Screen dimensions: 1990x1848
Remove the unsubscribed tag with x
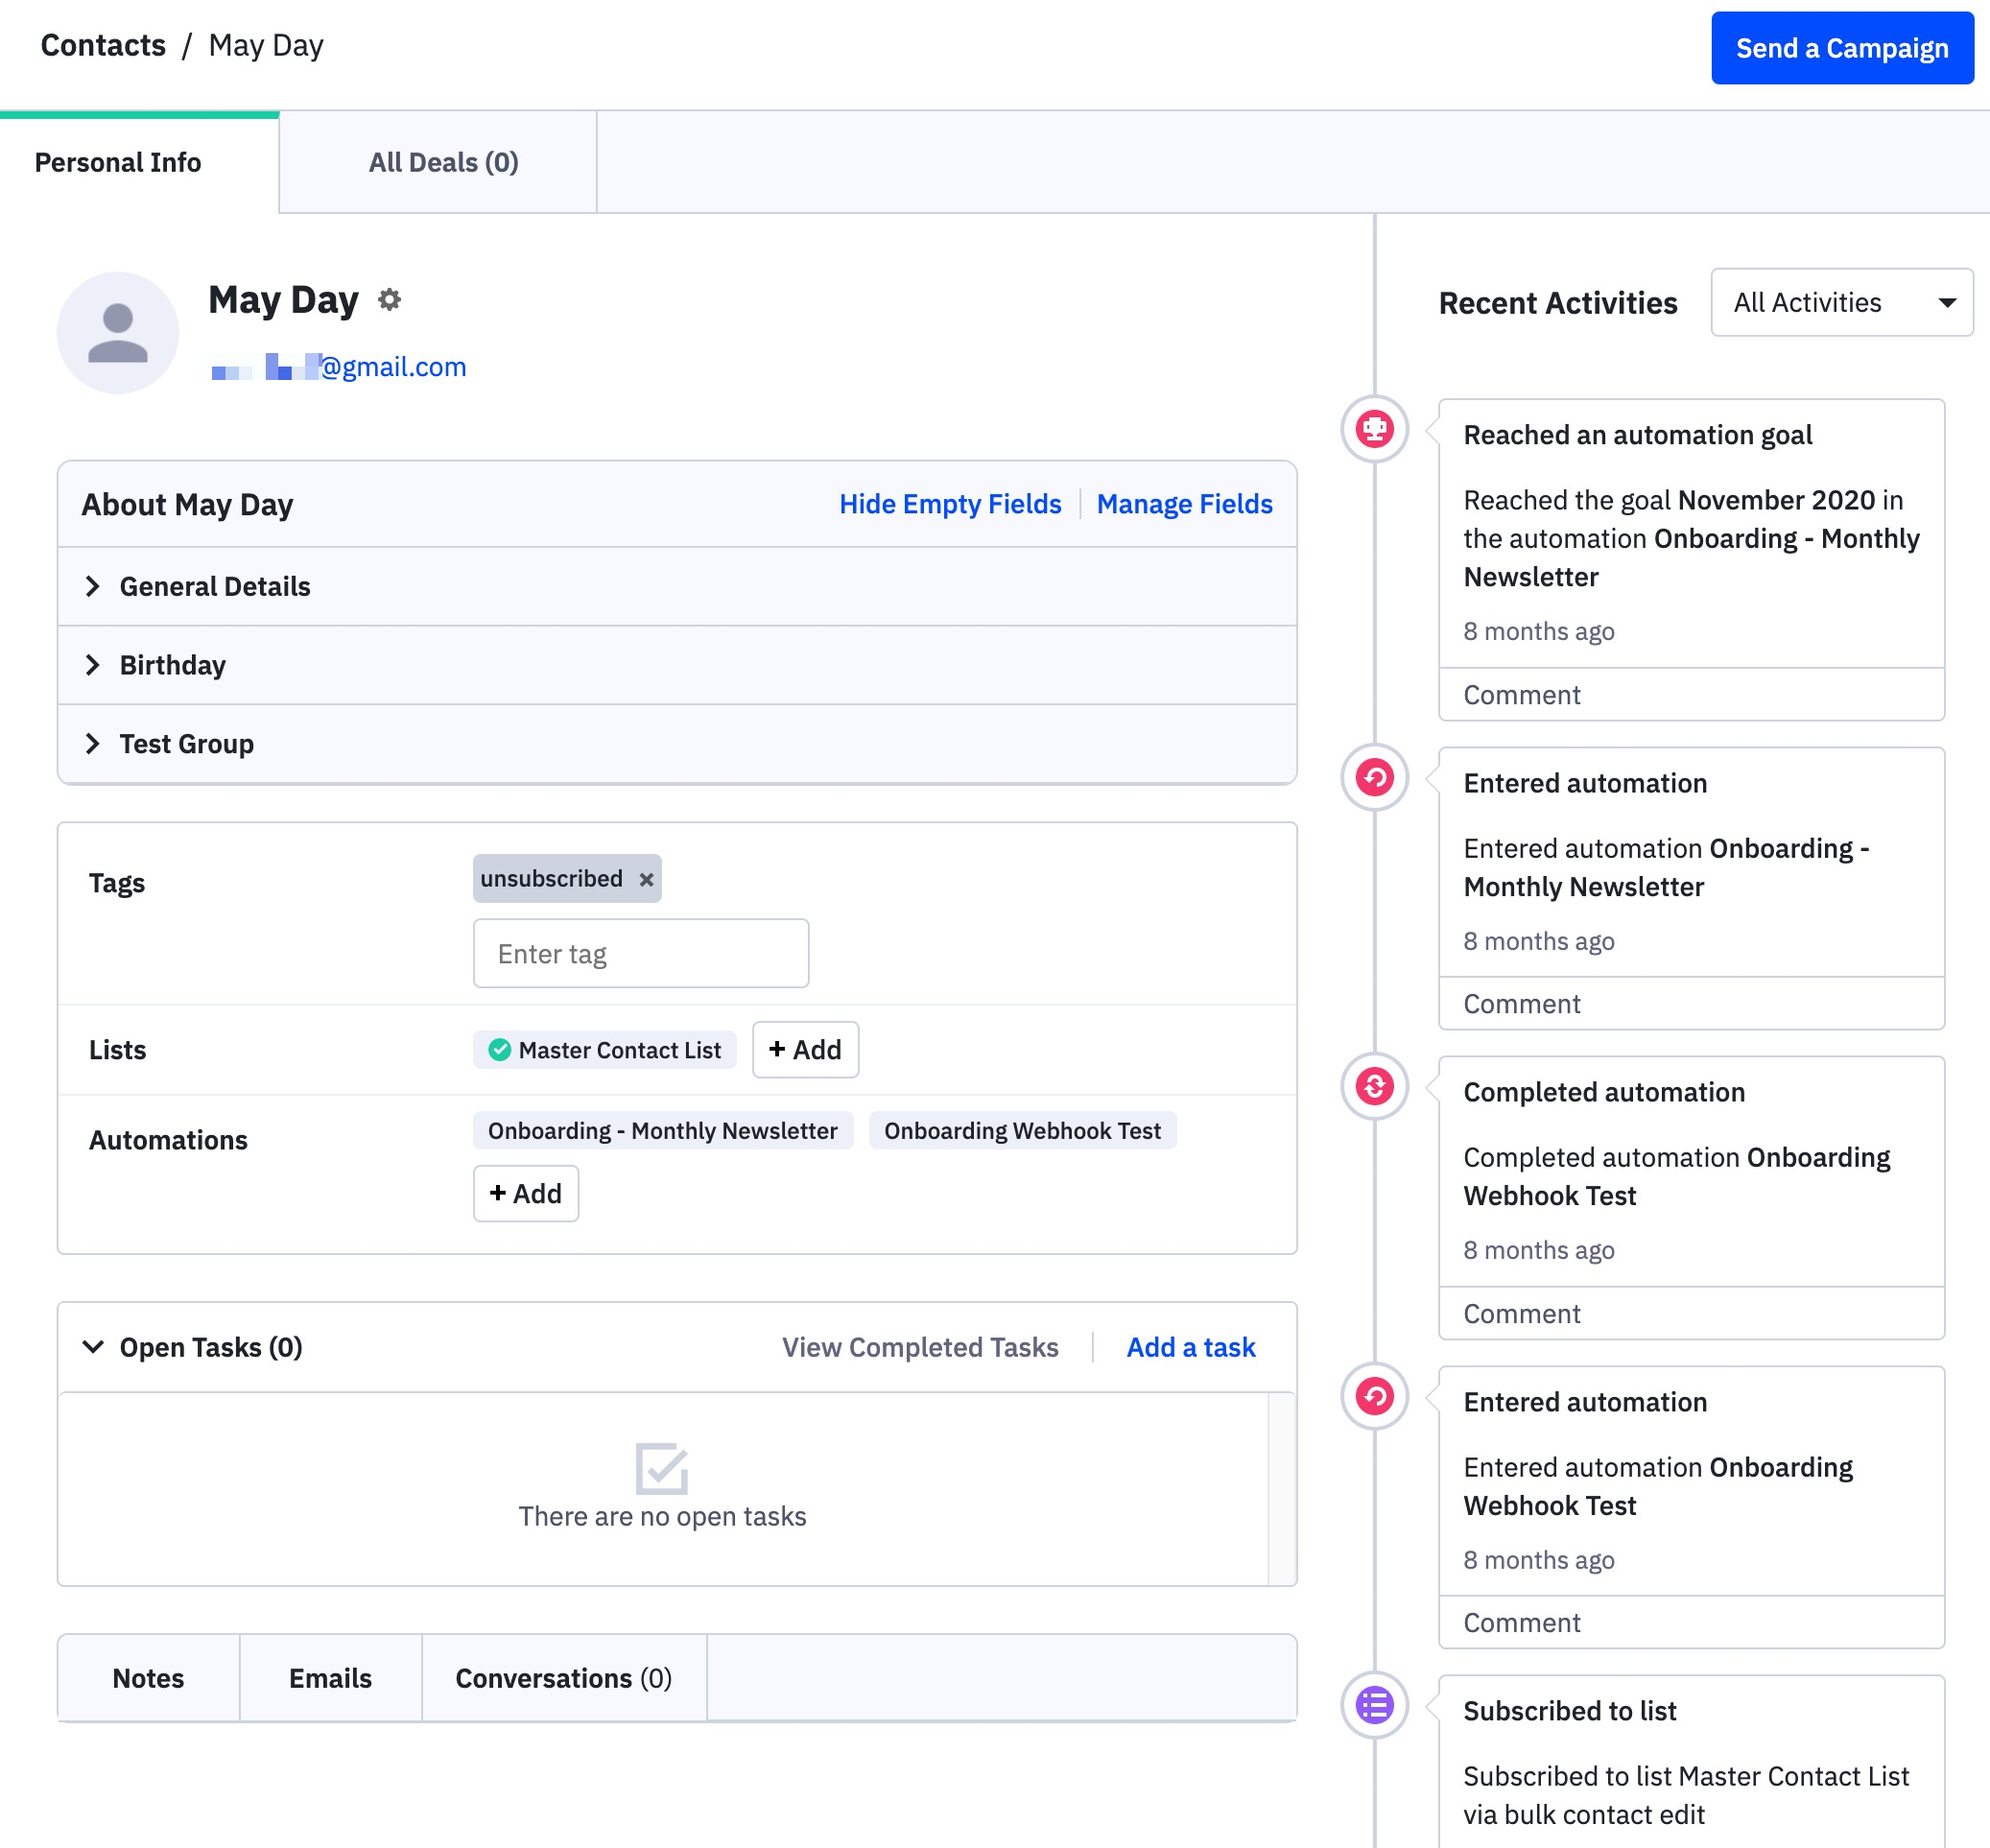tap(647, 879)
